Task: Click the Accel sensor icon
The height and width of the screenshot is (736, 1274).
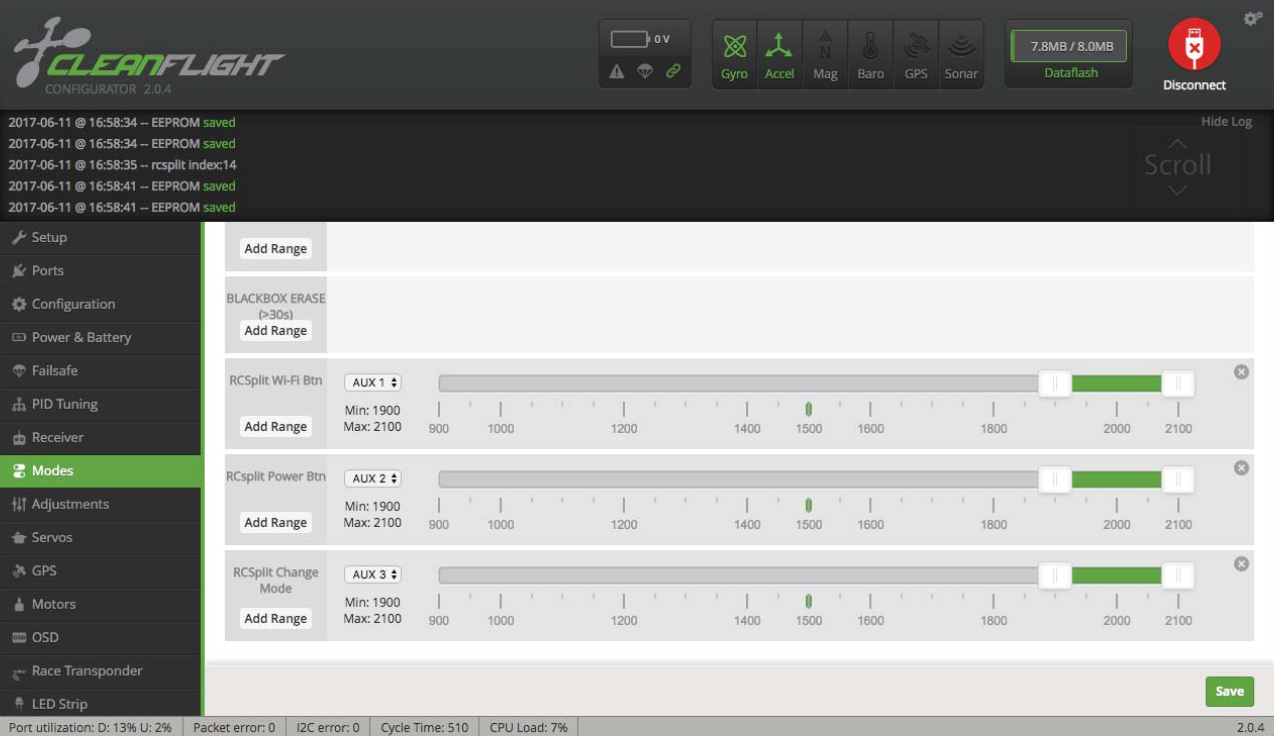Action: (x=779, y=55)
